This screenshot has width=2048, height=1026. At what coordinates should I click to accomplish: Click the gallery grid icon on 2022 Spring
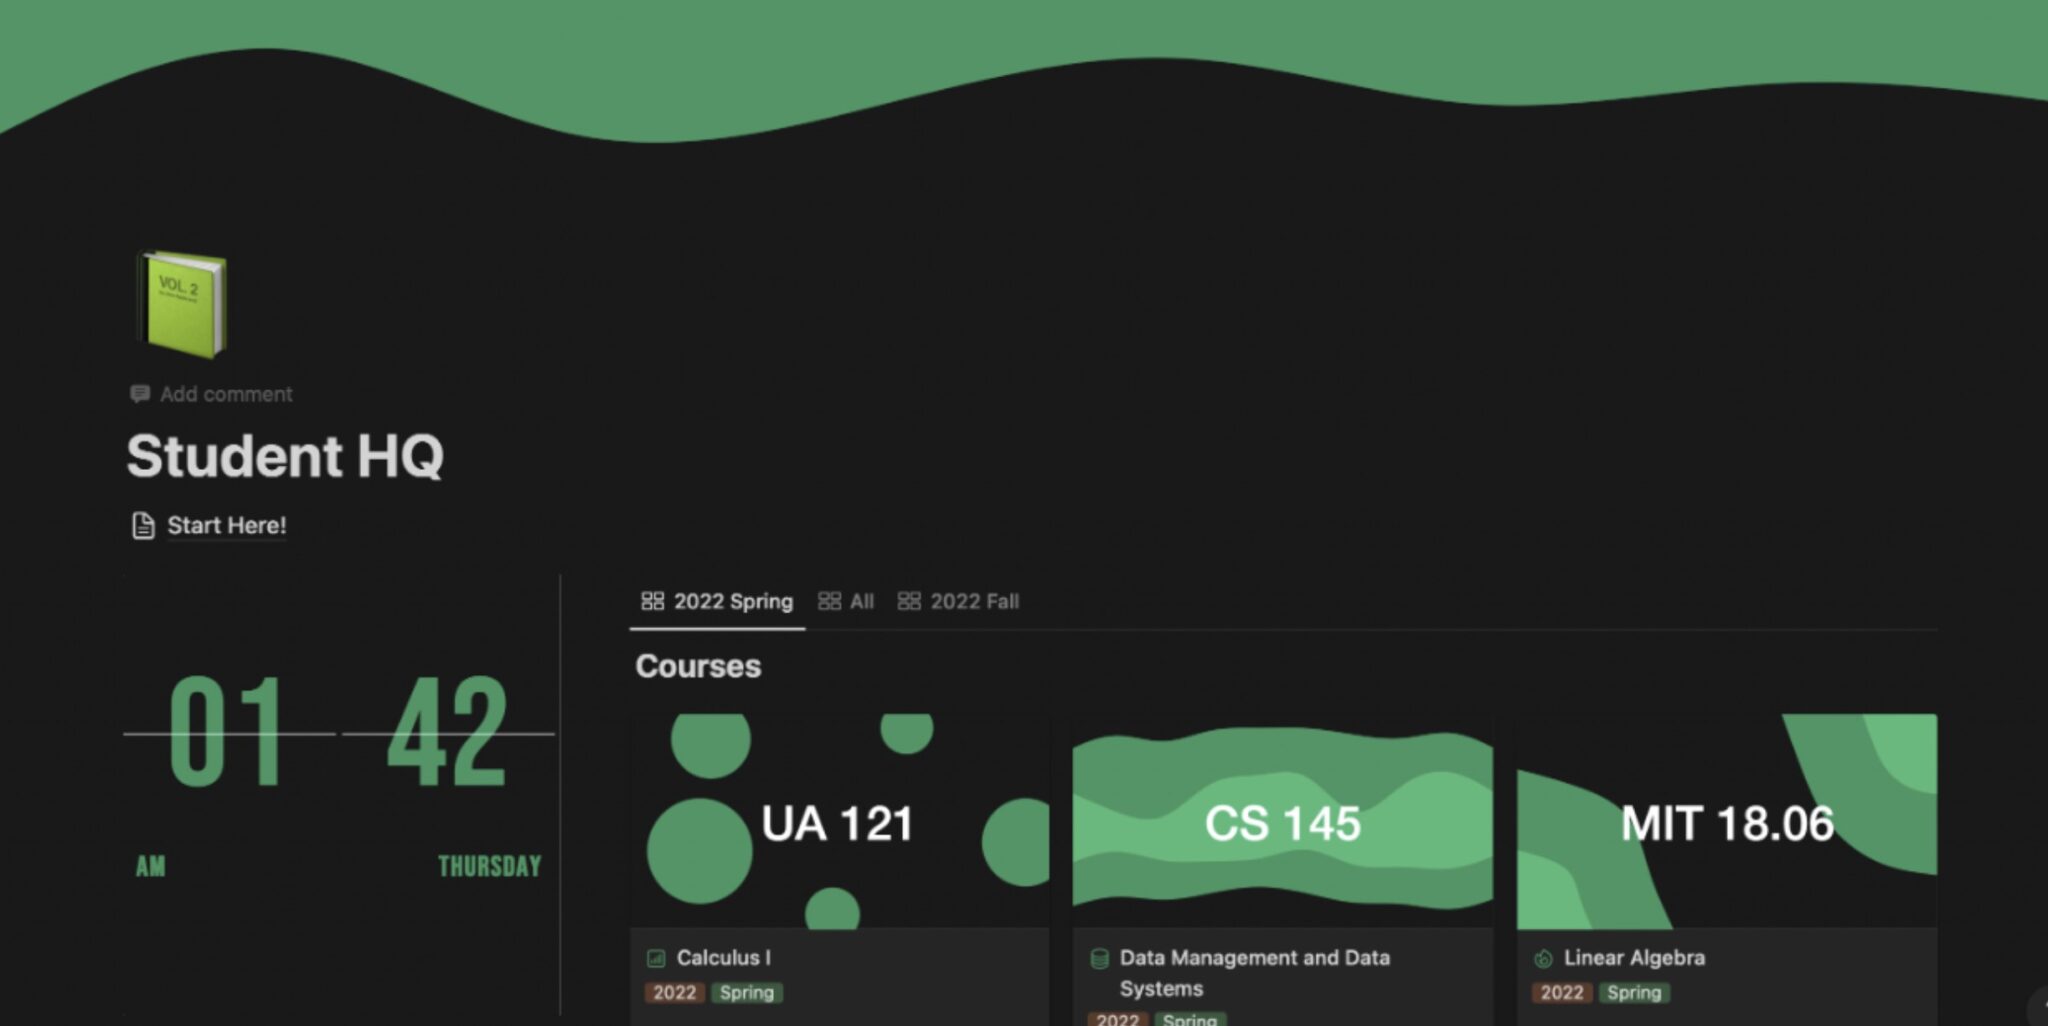(652, 601)
